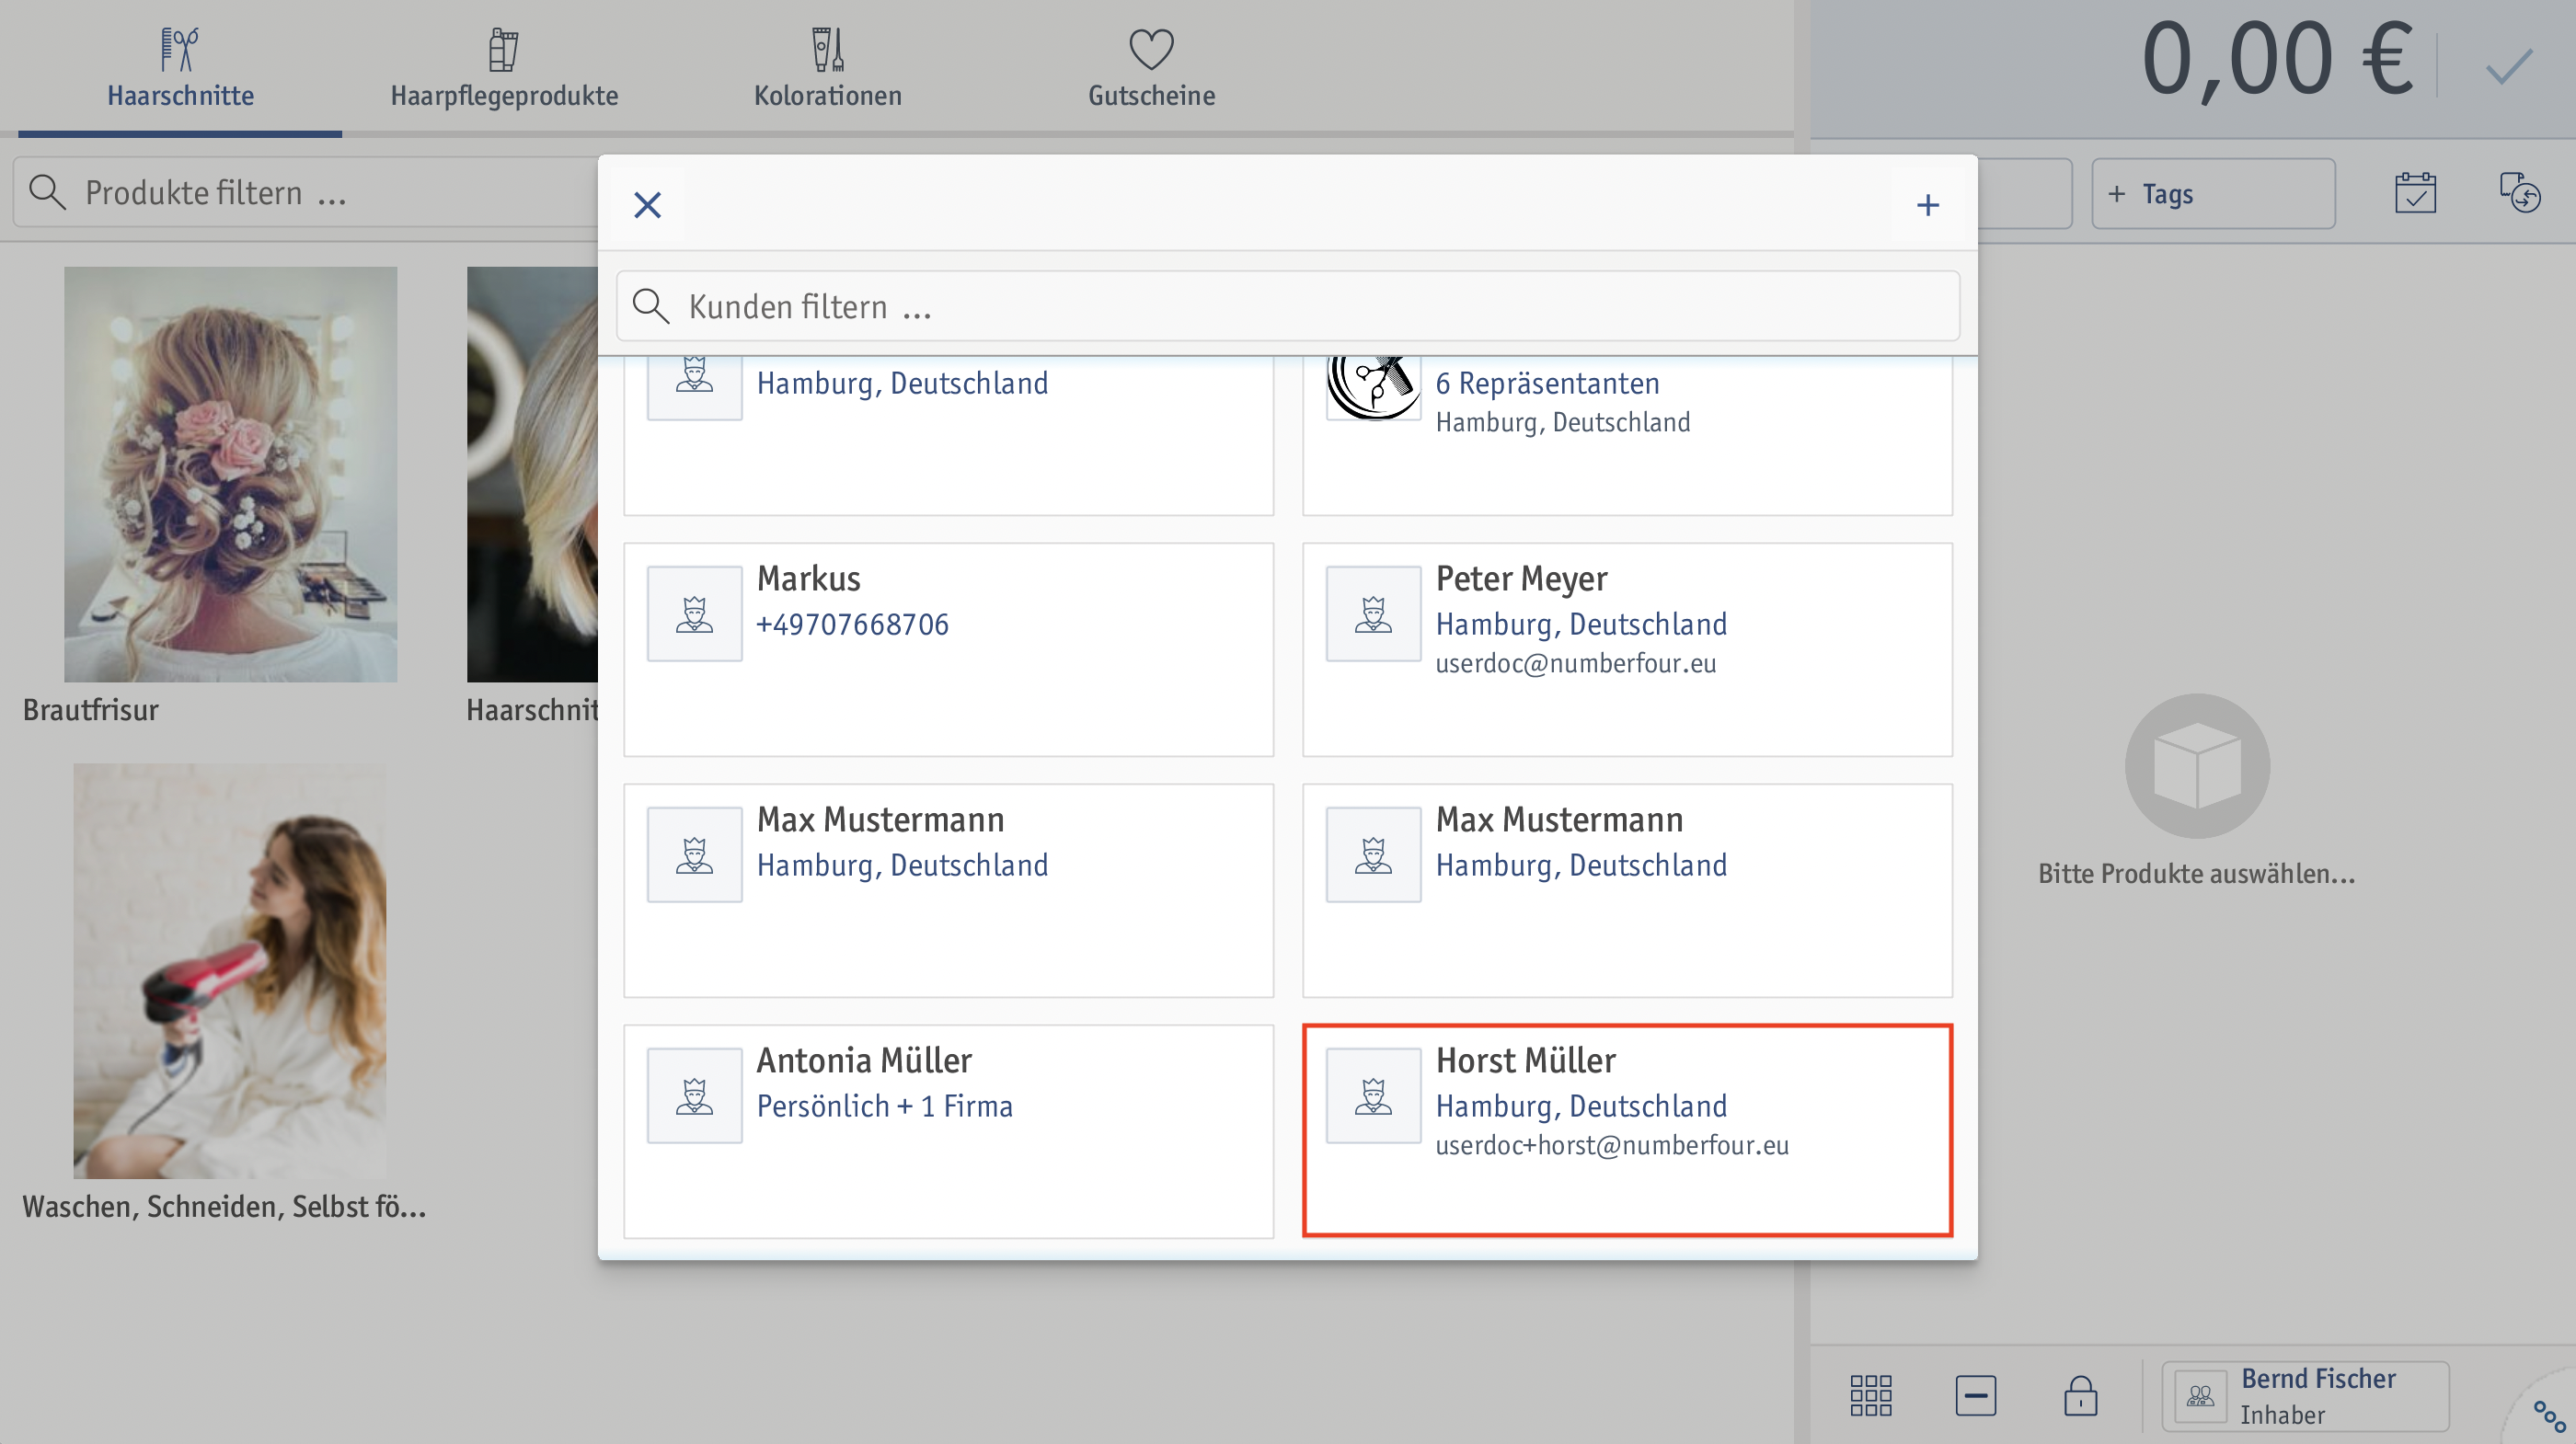Click magnifier icon in Produkte filtern
Image resolution: width=2576 pixels, height=1444 pixels.
coord(47,192)
